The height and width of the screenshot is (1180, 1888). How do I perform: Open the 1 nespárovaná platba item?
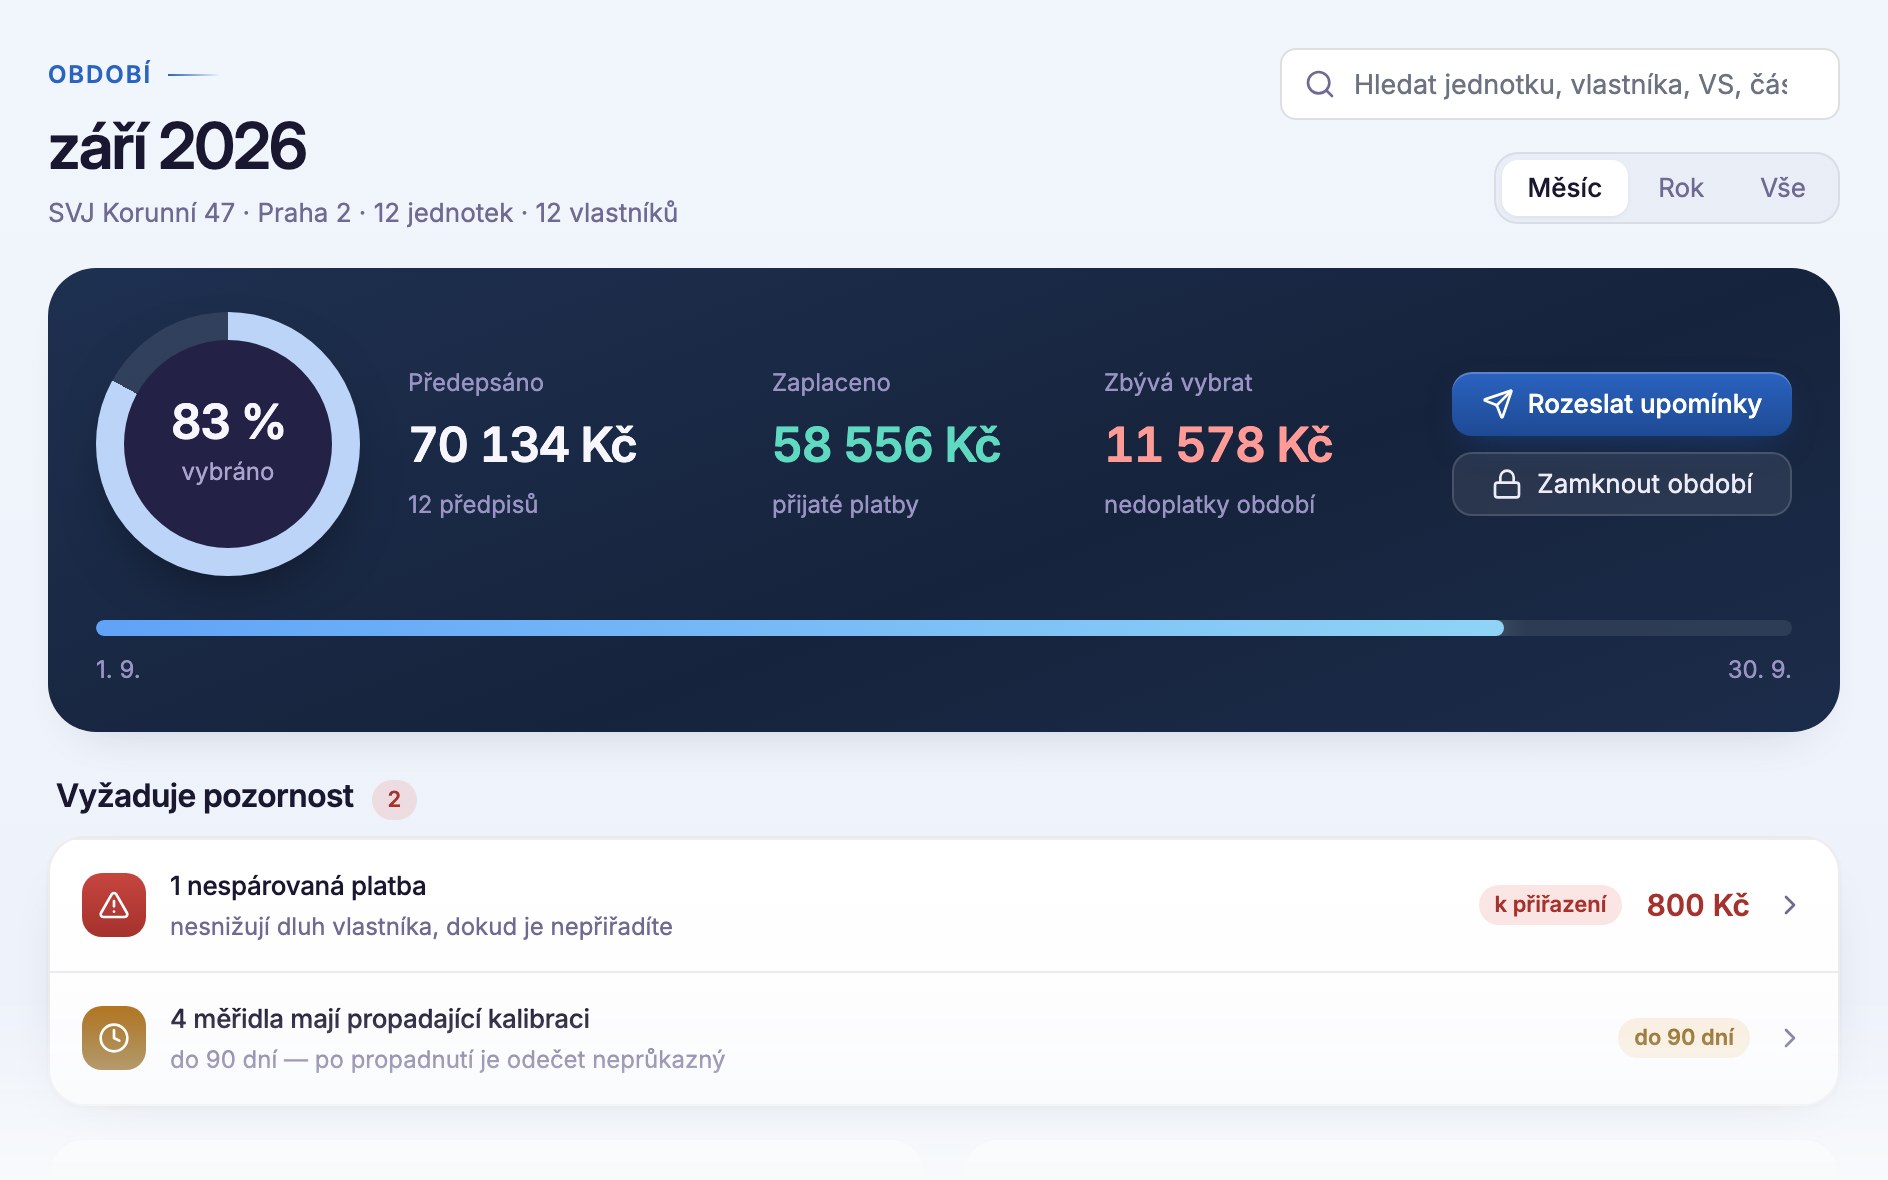(x=943, y=905)
